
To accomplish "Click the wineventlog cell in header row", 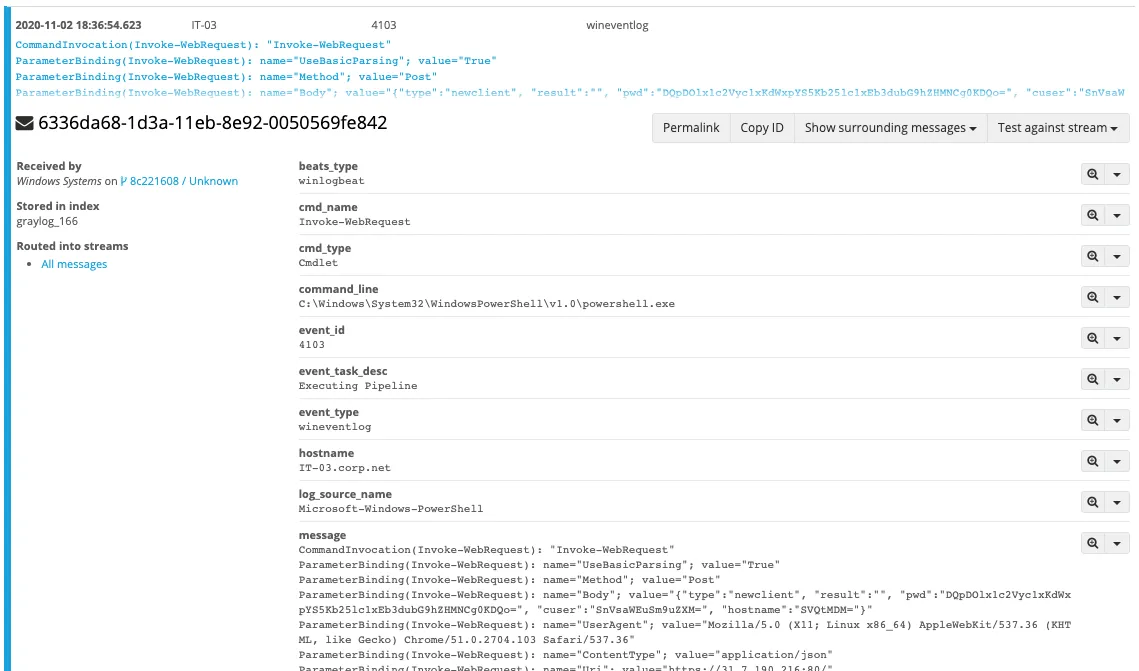I will 617,25.
